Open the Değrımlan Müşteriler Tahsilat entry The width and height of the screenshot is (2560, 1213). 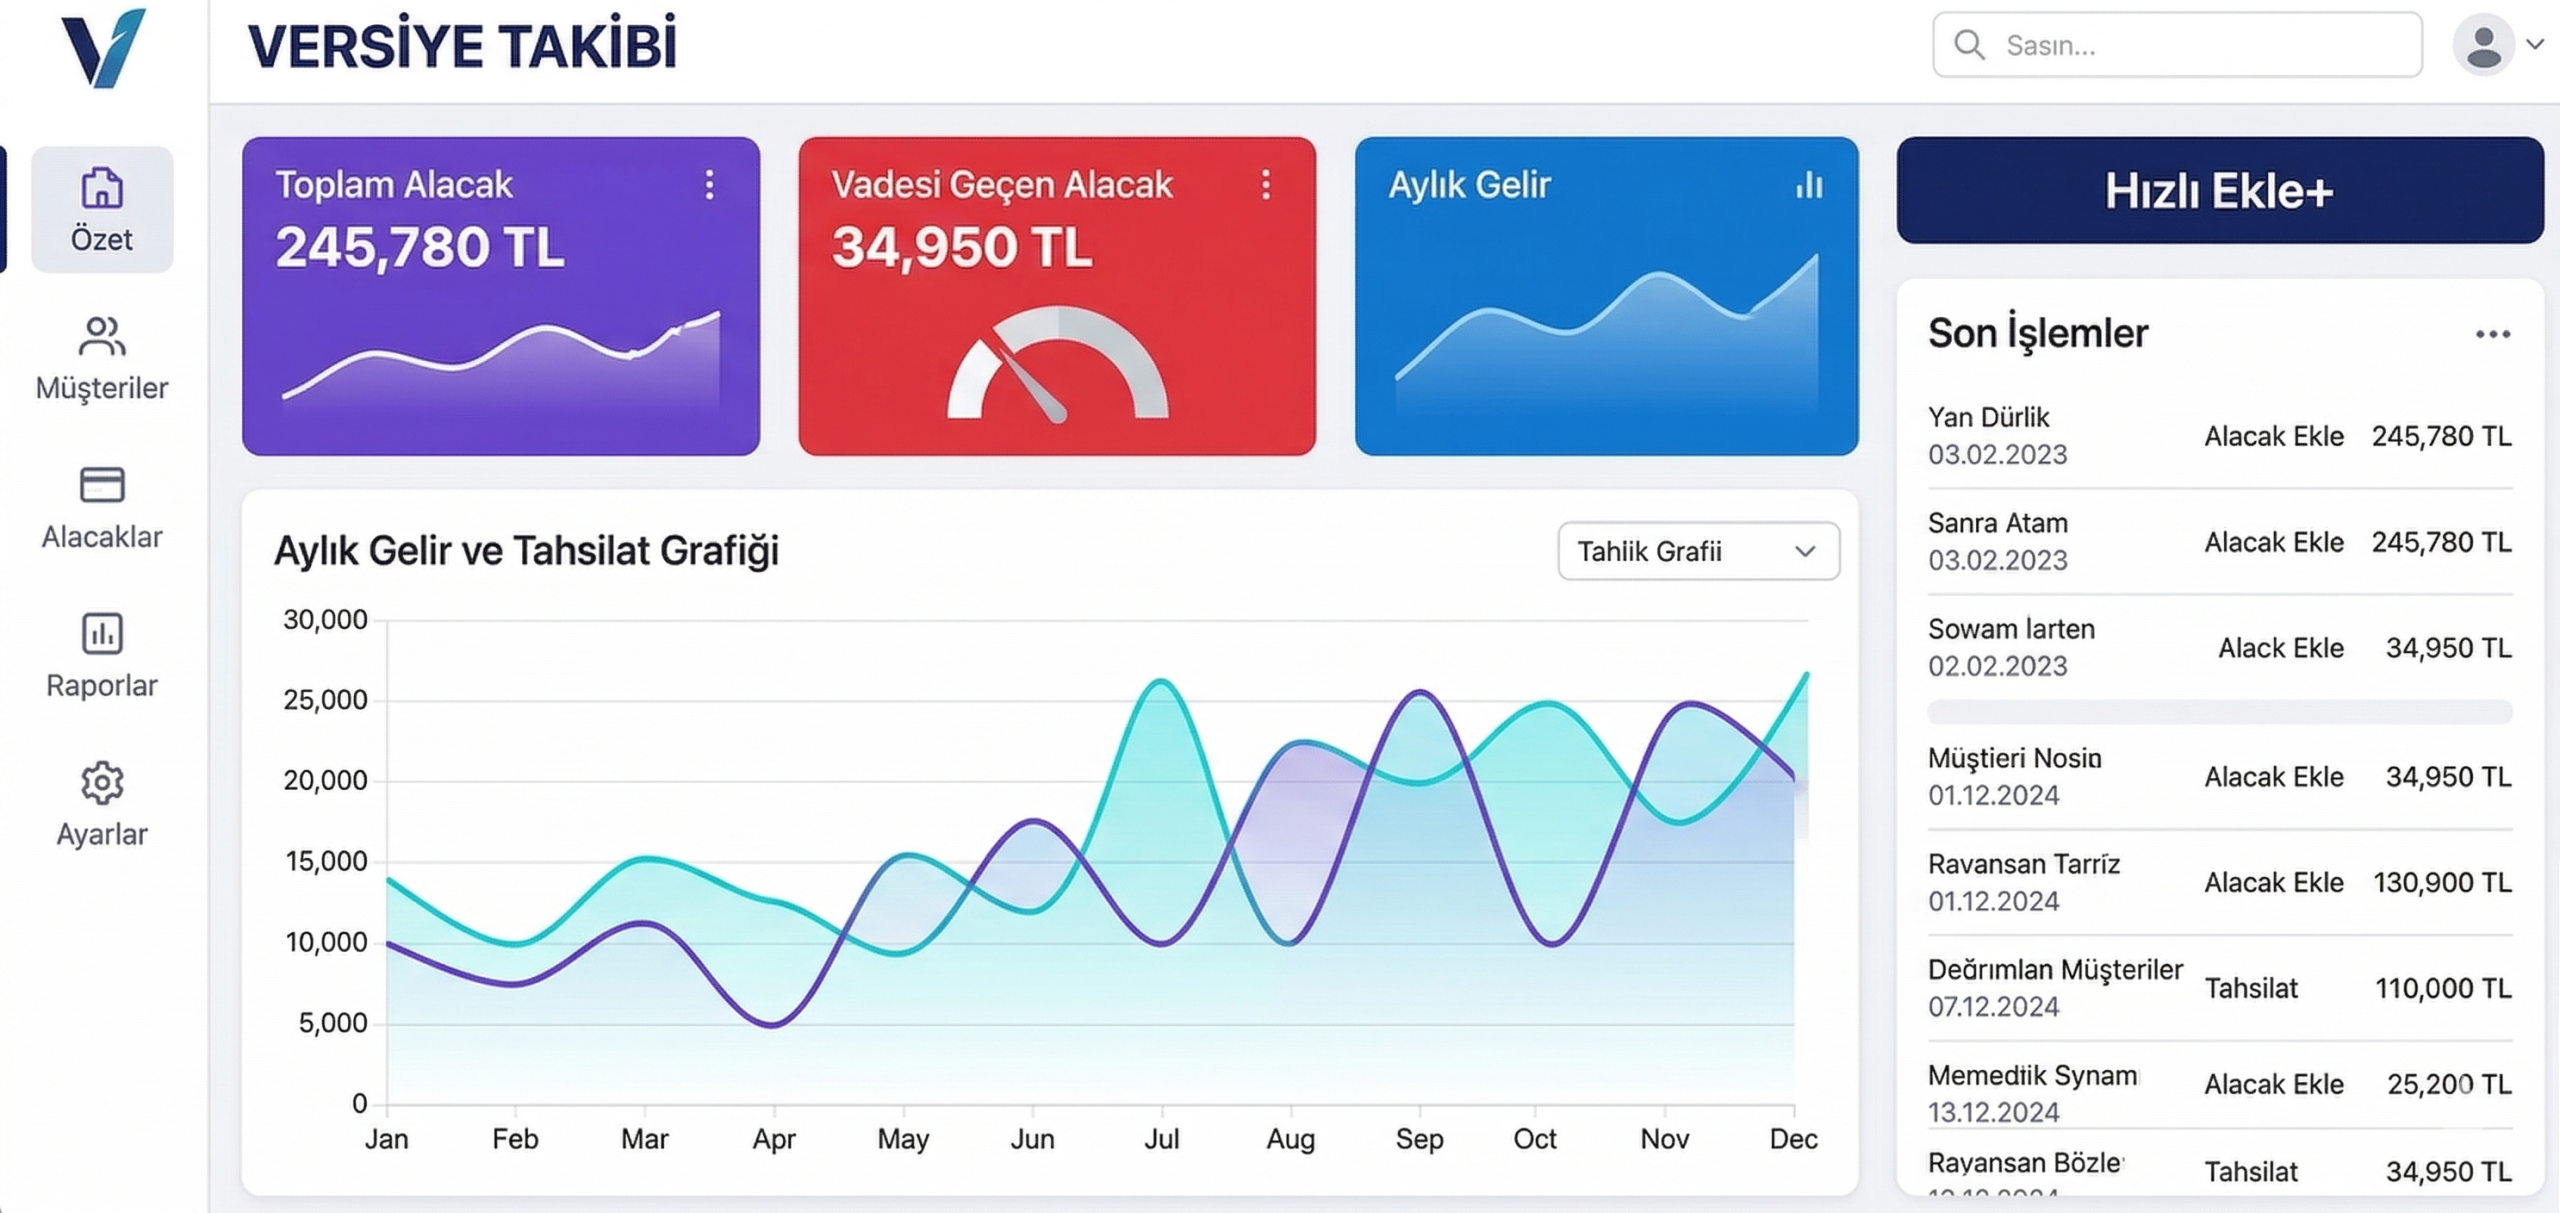[2218, 988]
